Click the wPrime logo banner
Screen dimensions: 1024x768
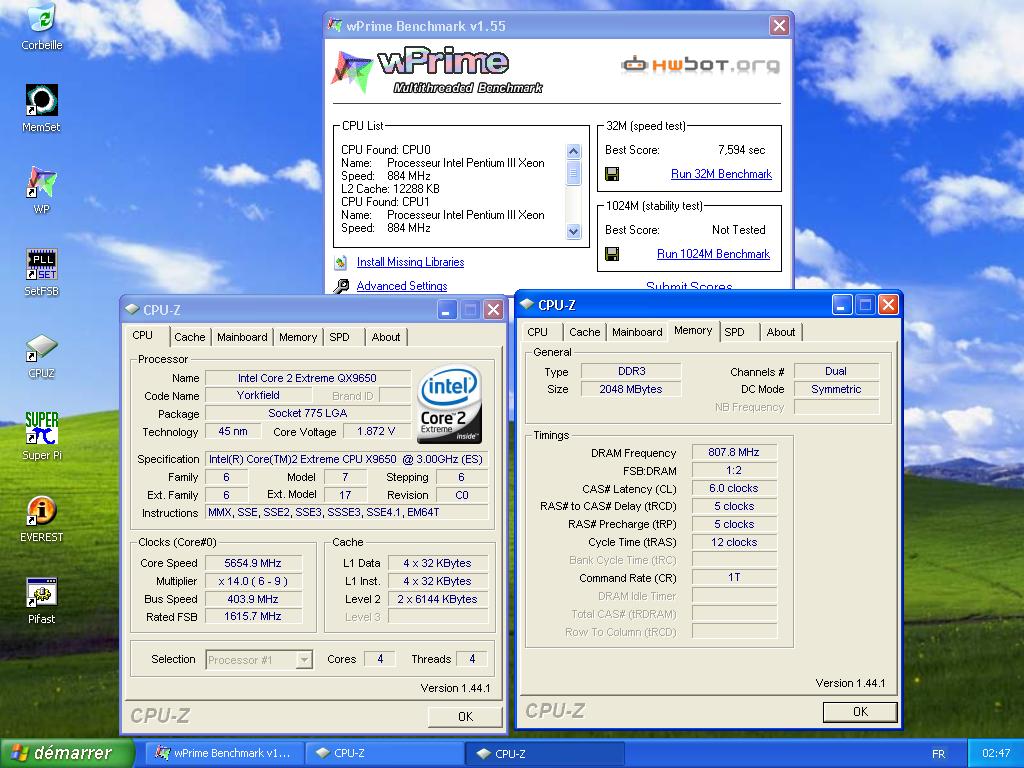tap(438, 71)
